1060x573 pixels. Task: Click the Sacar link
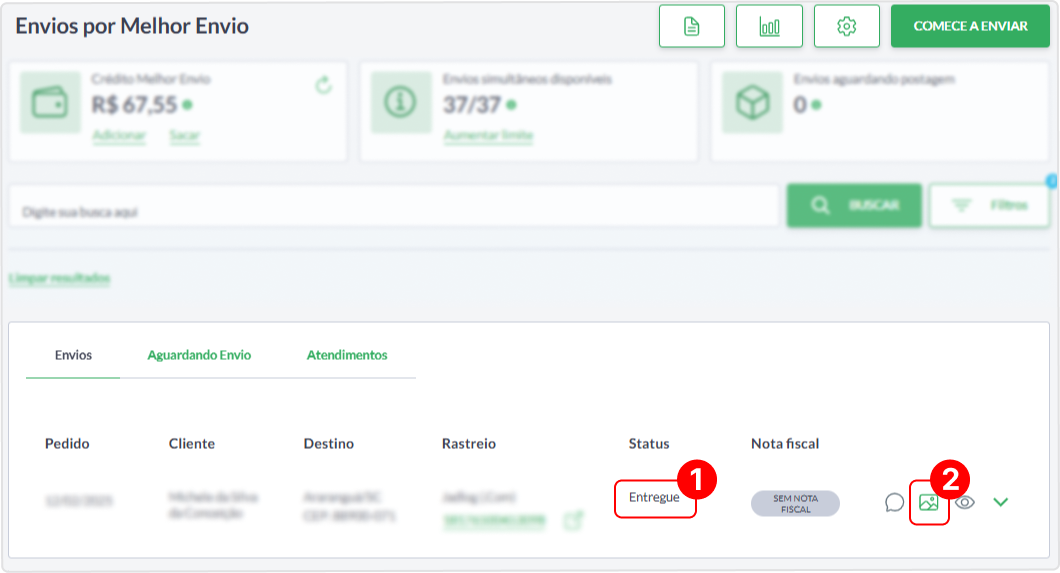(x=185, y=135)
